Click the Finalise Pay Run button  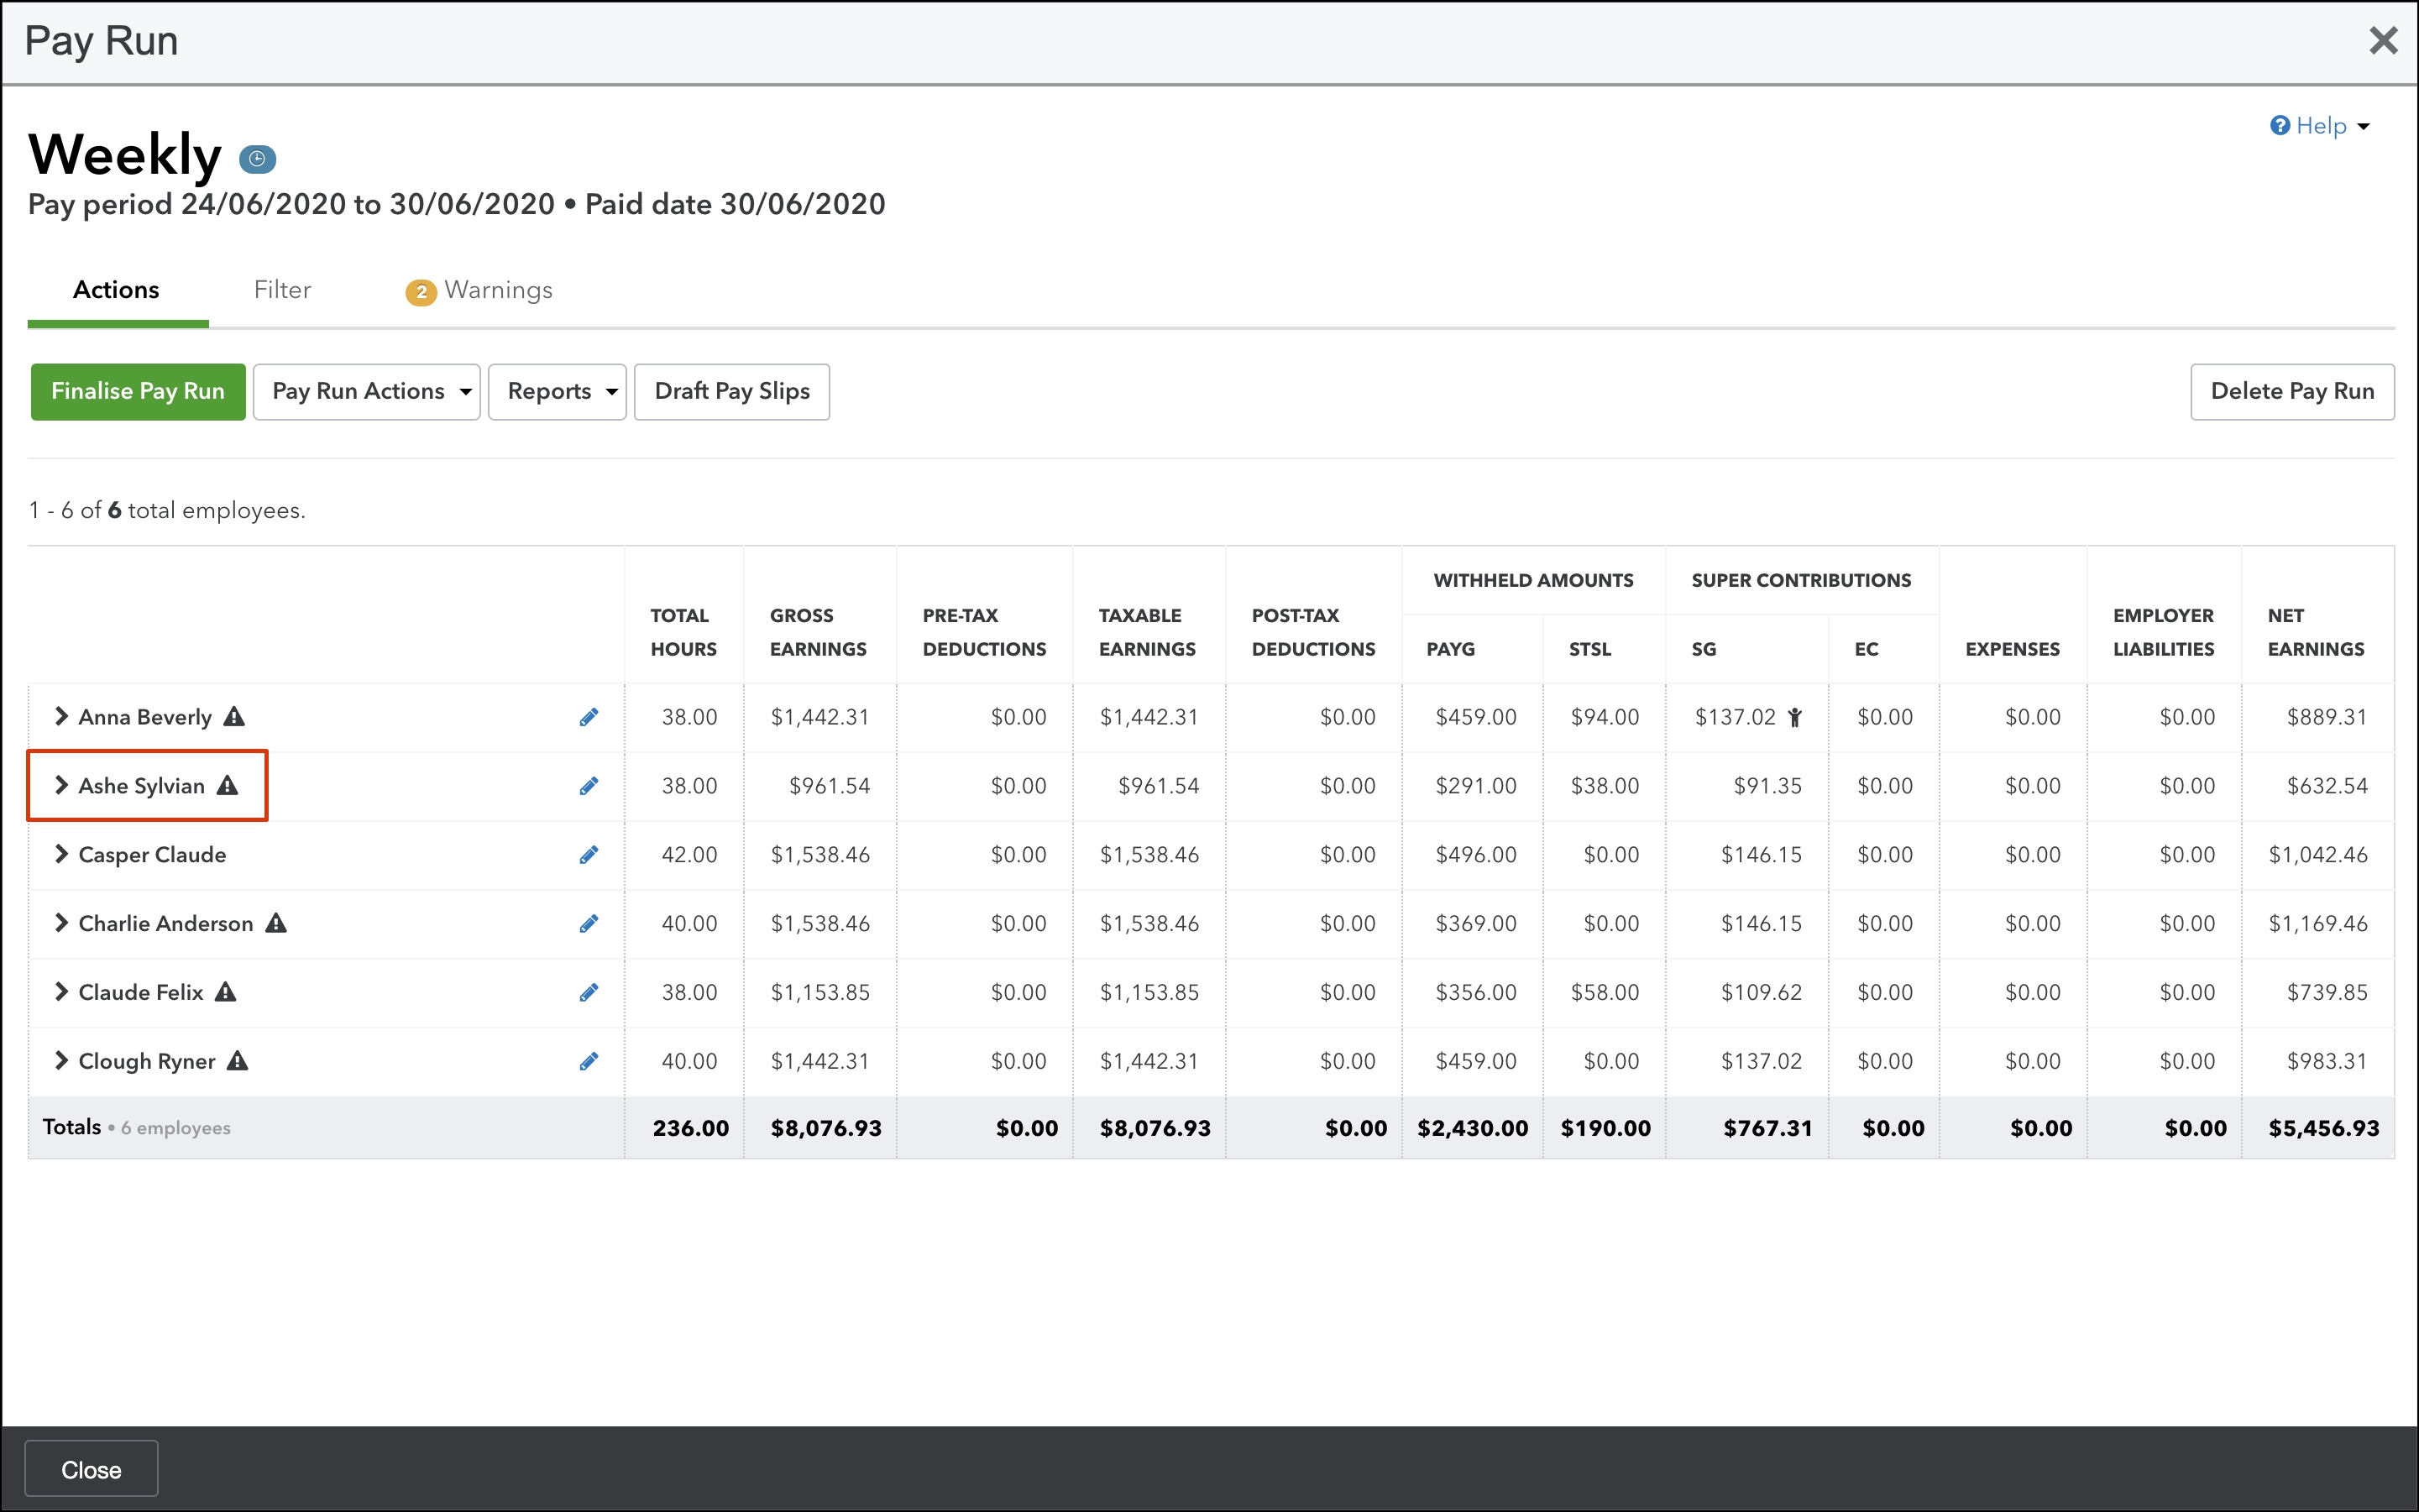coord(138,392)
